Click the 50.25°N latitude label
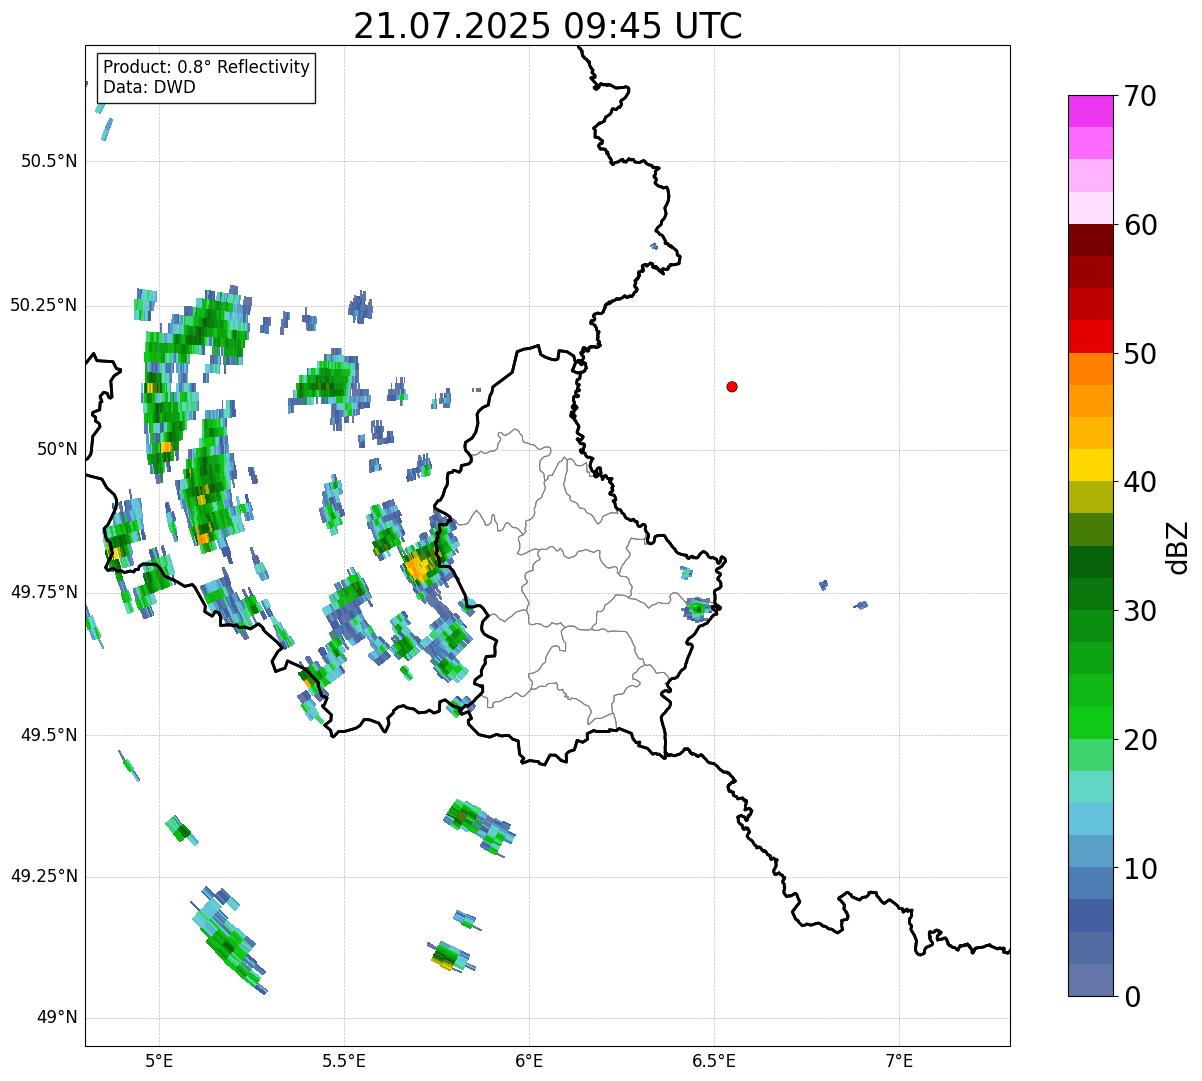The width and height of the screenshot is (1202, 1081). [x=44, y=305]
